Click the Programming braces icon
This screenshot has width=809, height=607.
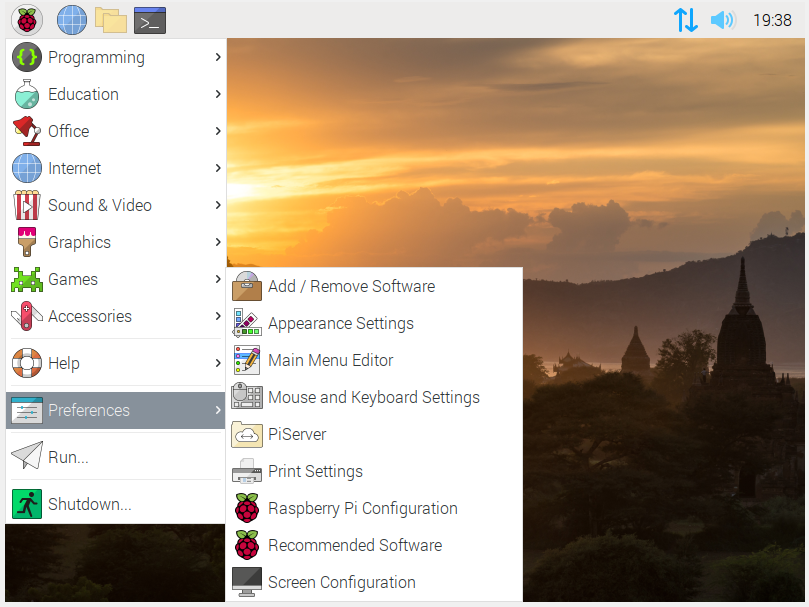[27, 57]
